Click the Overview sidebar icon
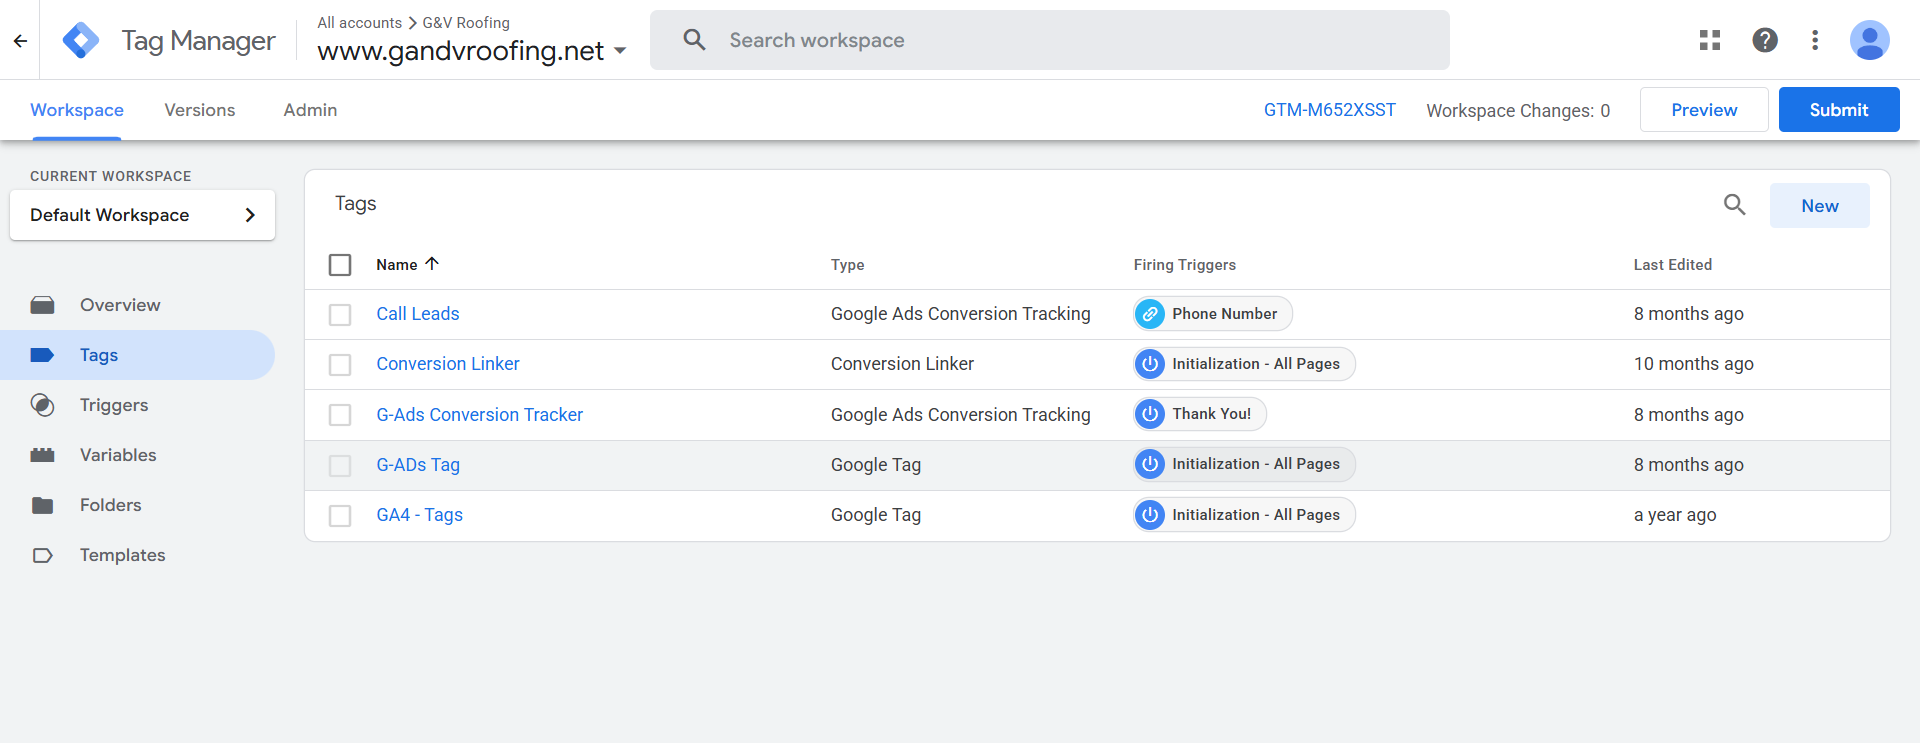Image resolution: width=1920 pixels, height=743 pixels. 42,305
